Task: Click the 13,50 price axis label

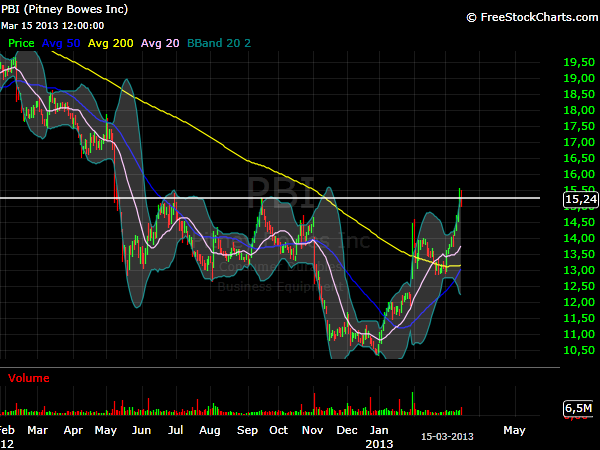Action: point(579,254)
